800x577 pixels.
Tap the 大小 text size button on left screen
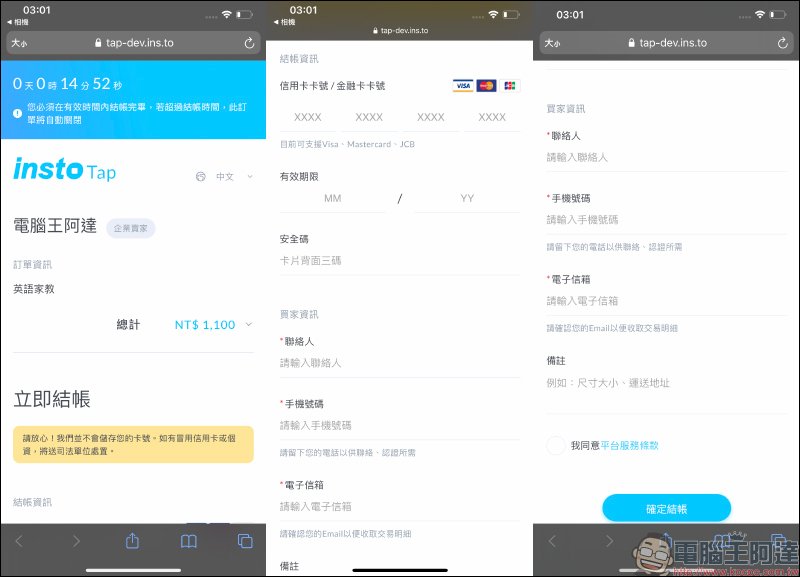[x=19, y=43]
